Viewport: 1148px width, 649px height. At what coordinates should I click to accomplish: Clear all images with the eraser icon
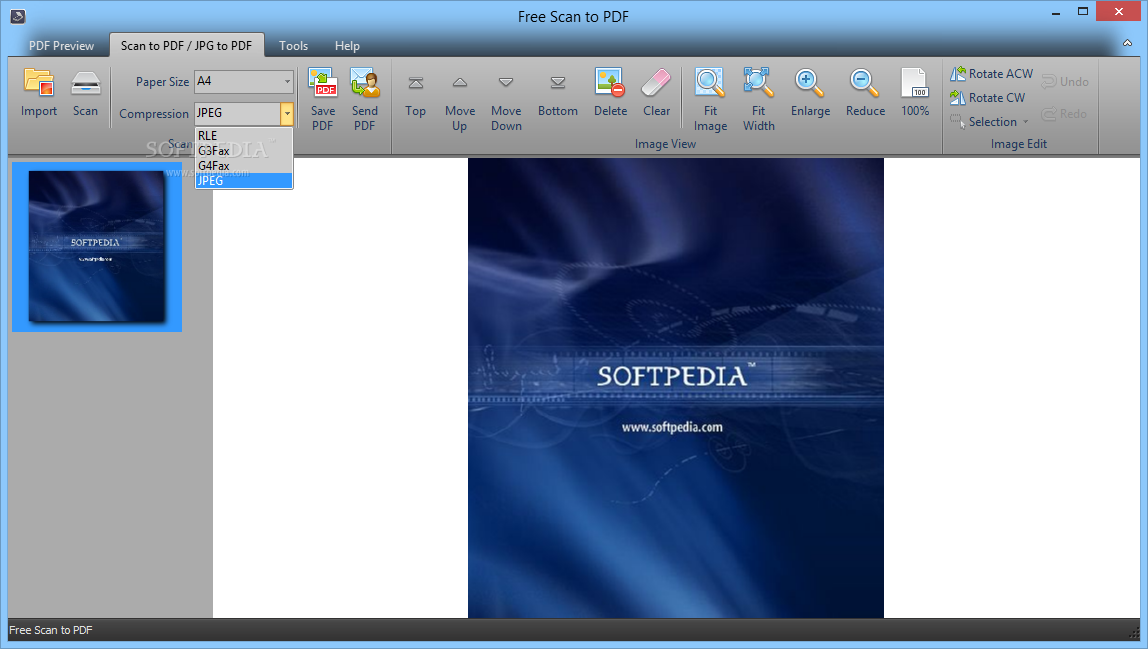(656, 82)
